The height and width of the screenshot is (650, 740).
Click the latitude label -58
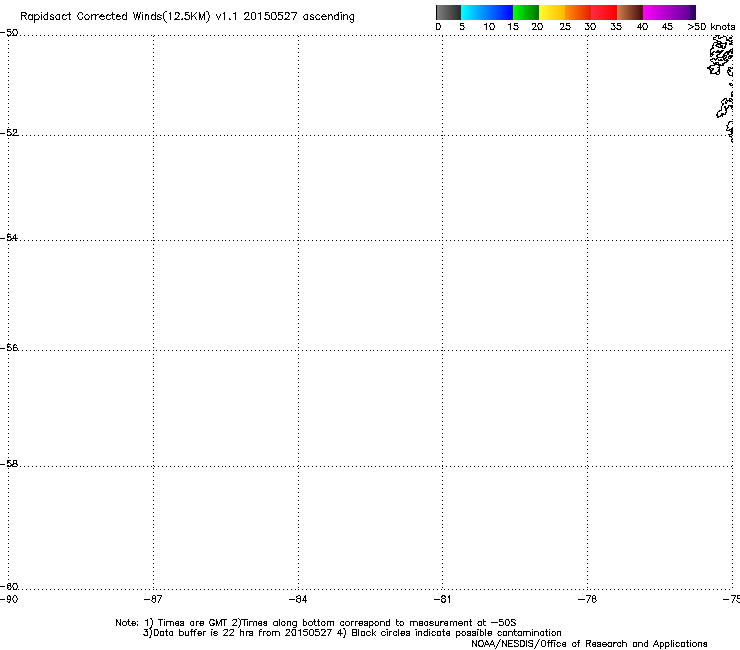pos(9,464)
